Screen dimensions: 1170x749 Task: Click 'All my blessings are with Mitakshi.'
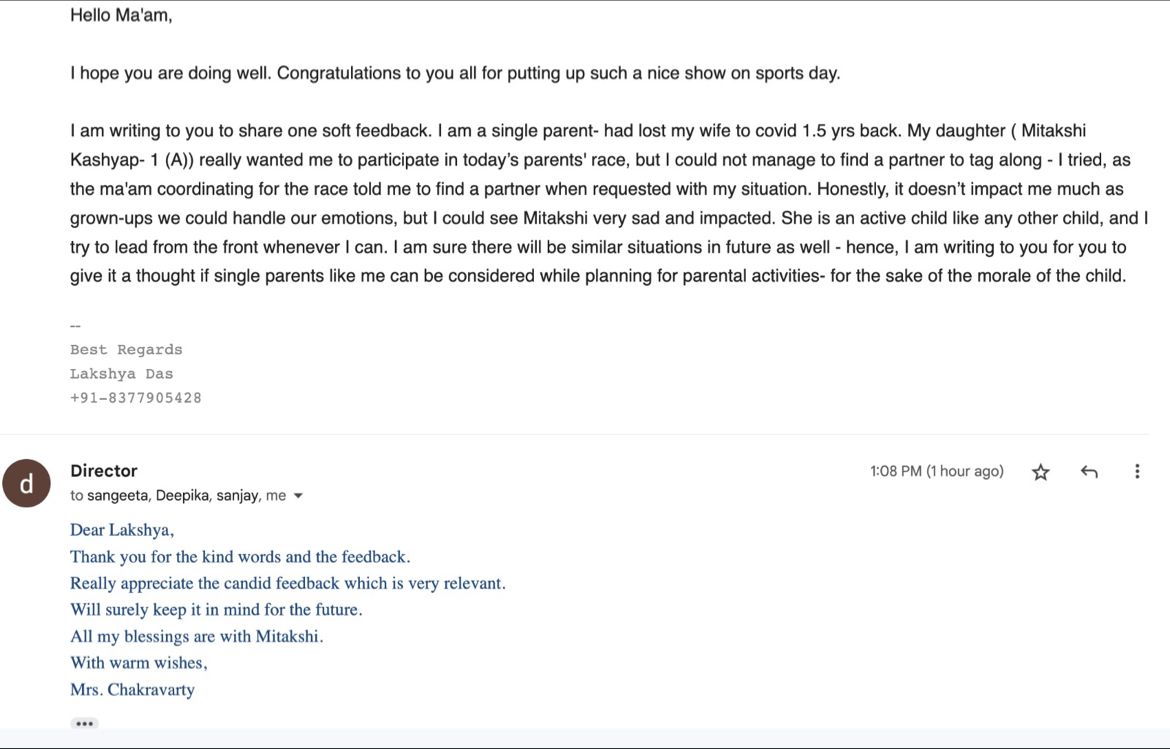[197, 636]
